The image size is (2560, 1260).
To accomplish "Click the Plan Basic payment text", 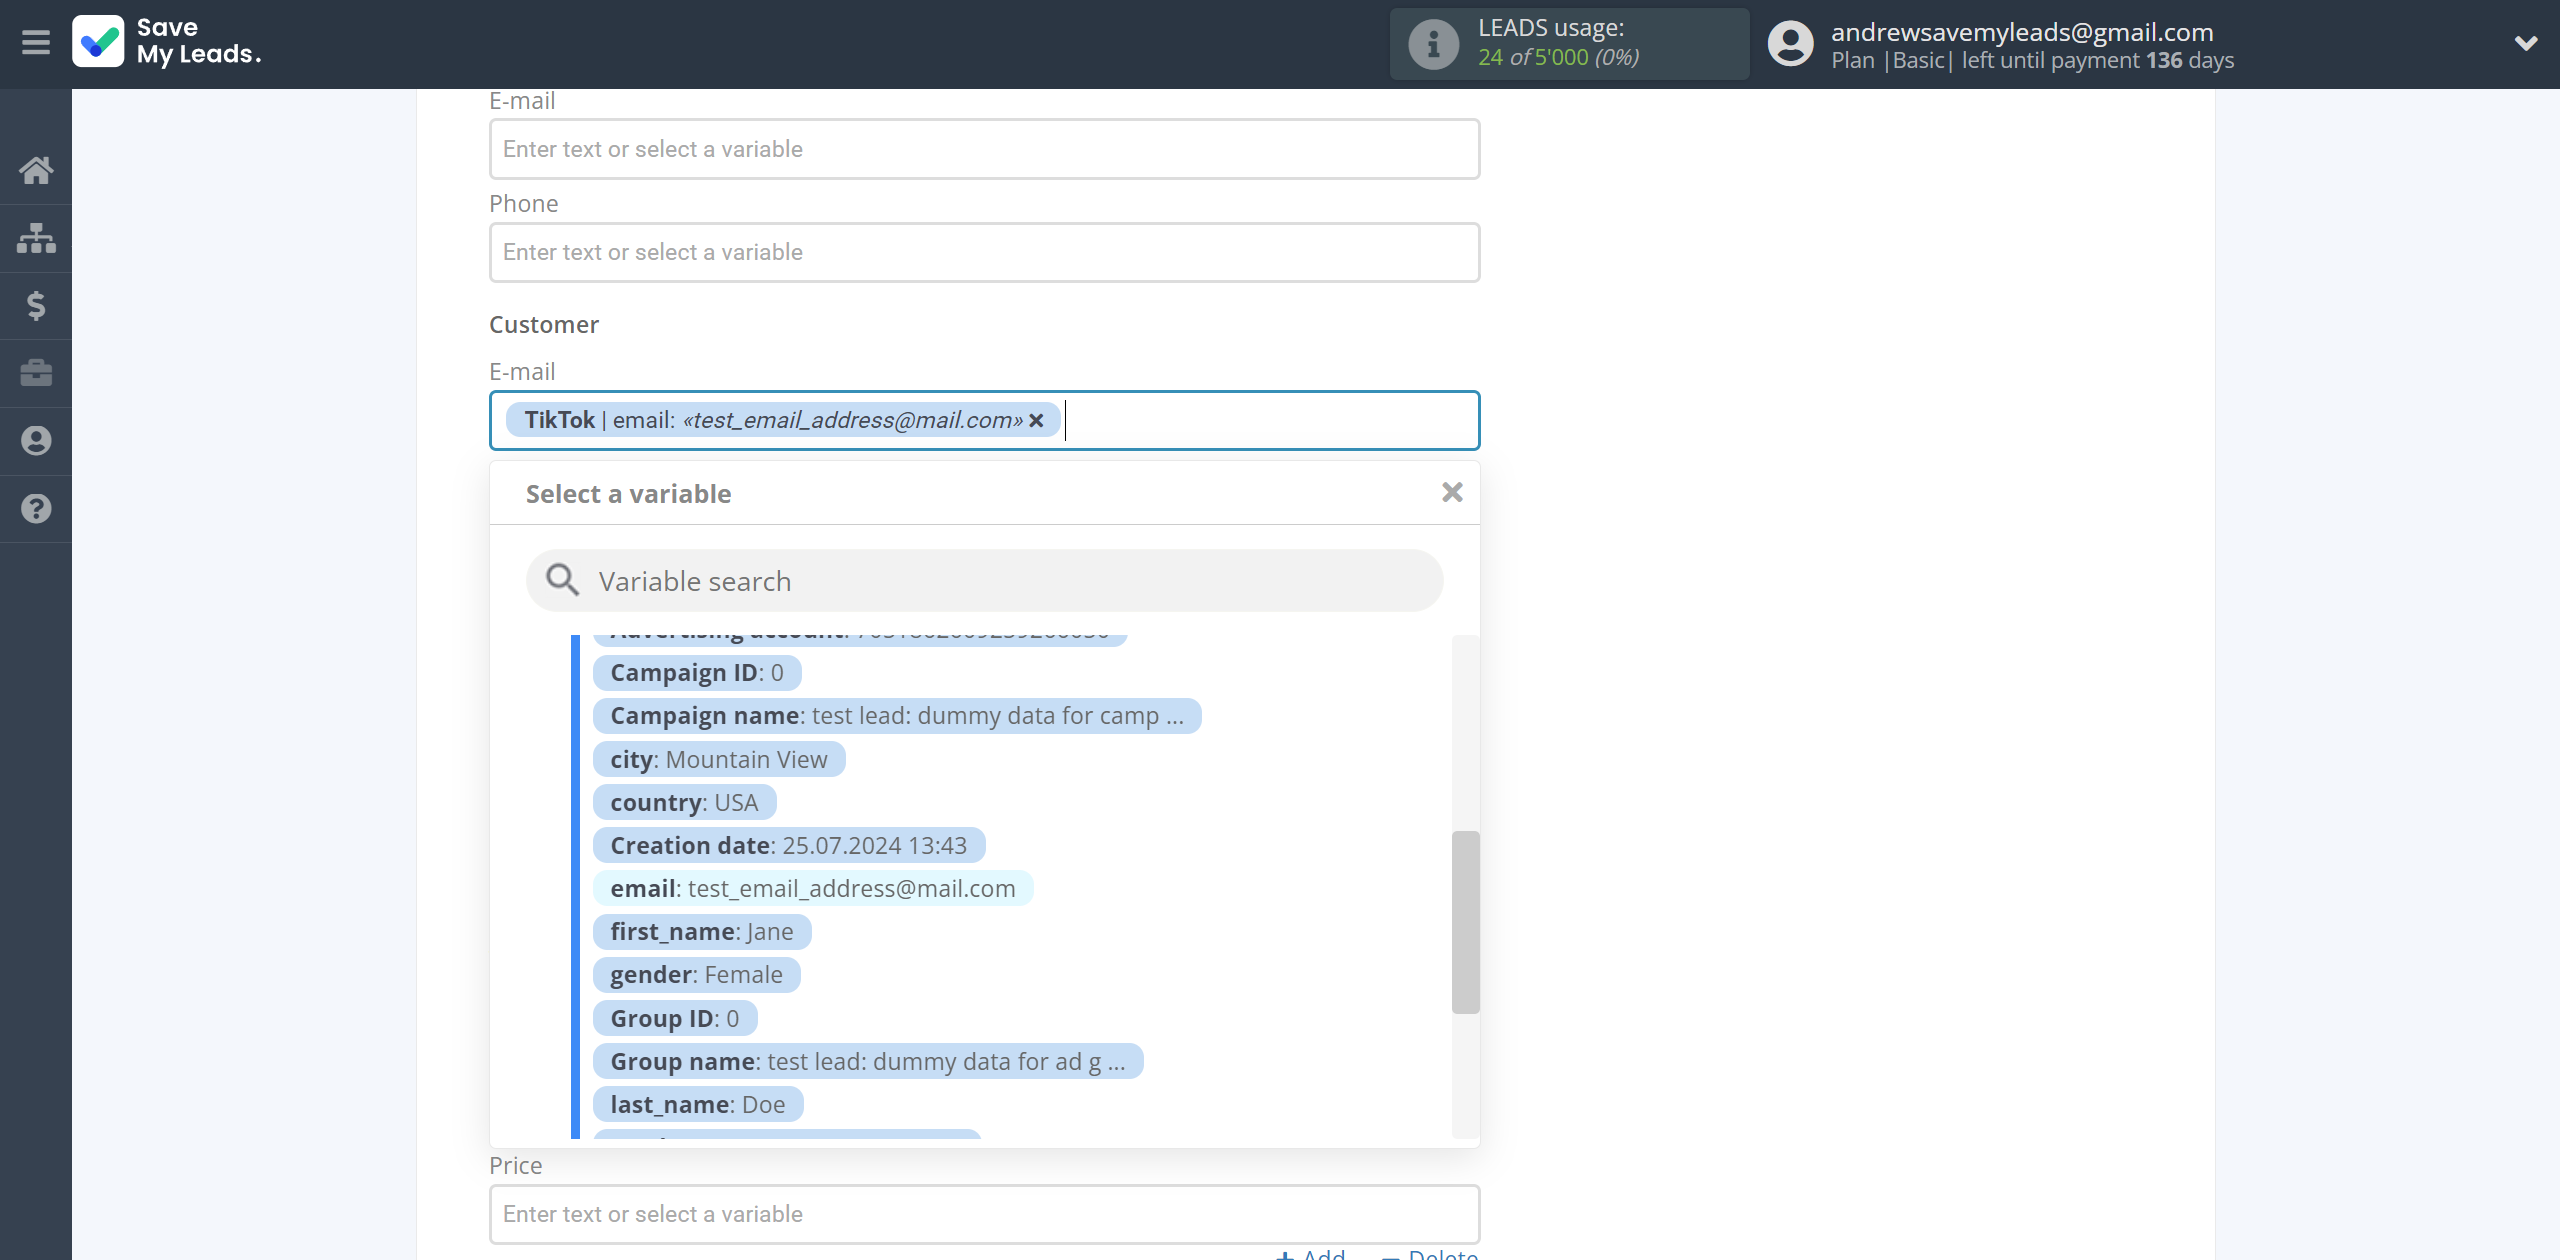I will coord(2032,60).
